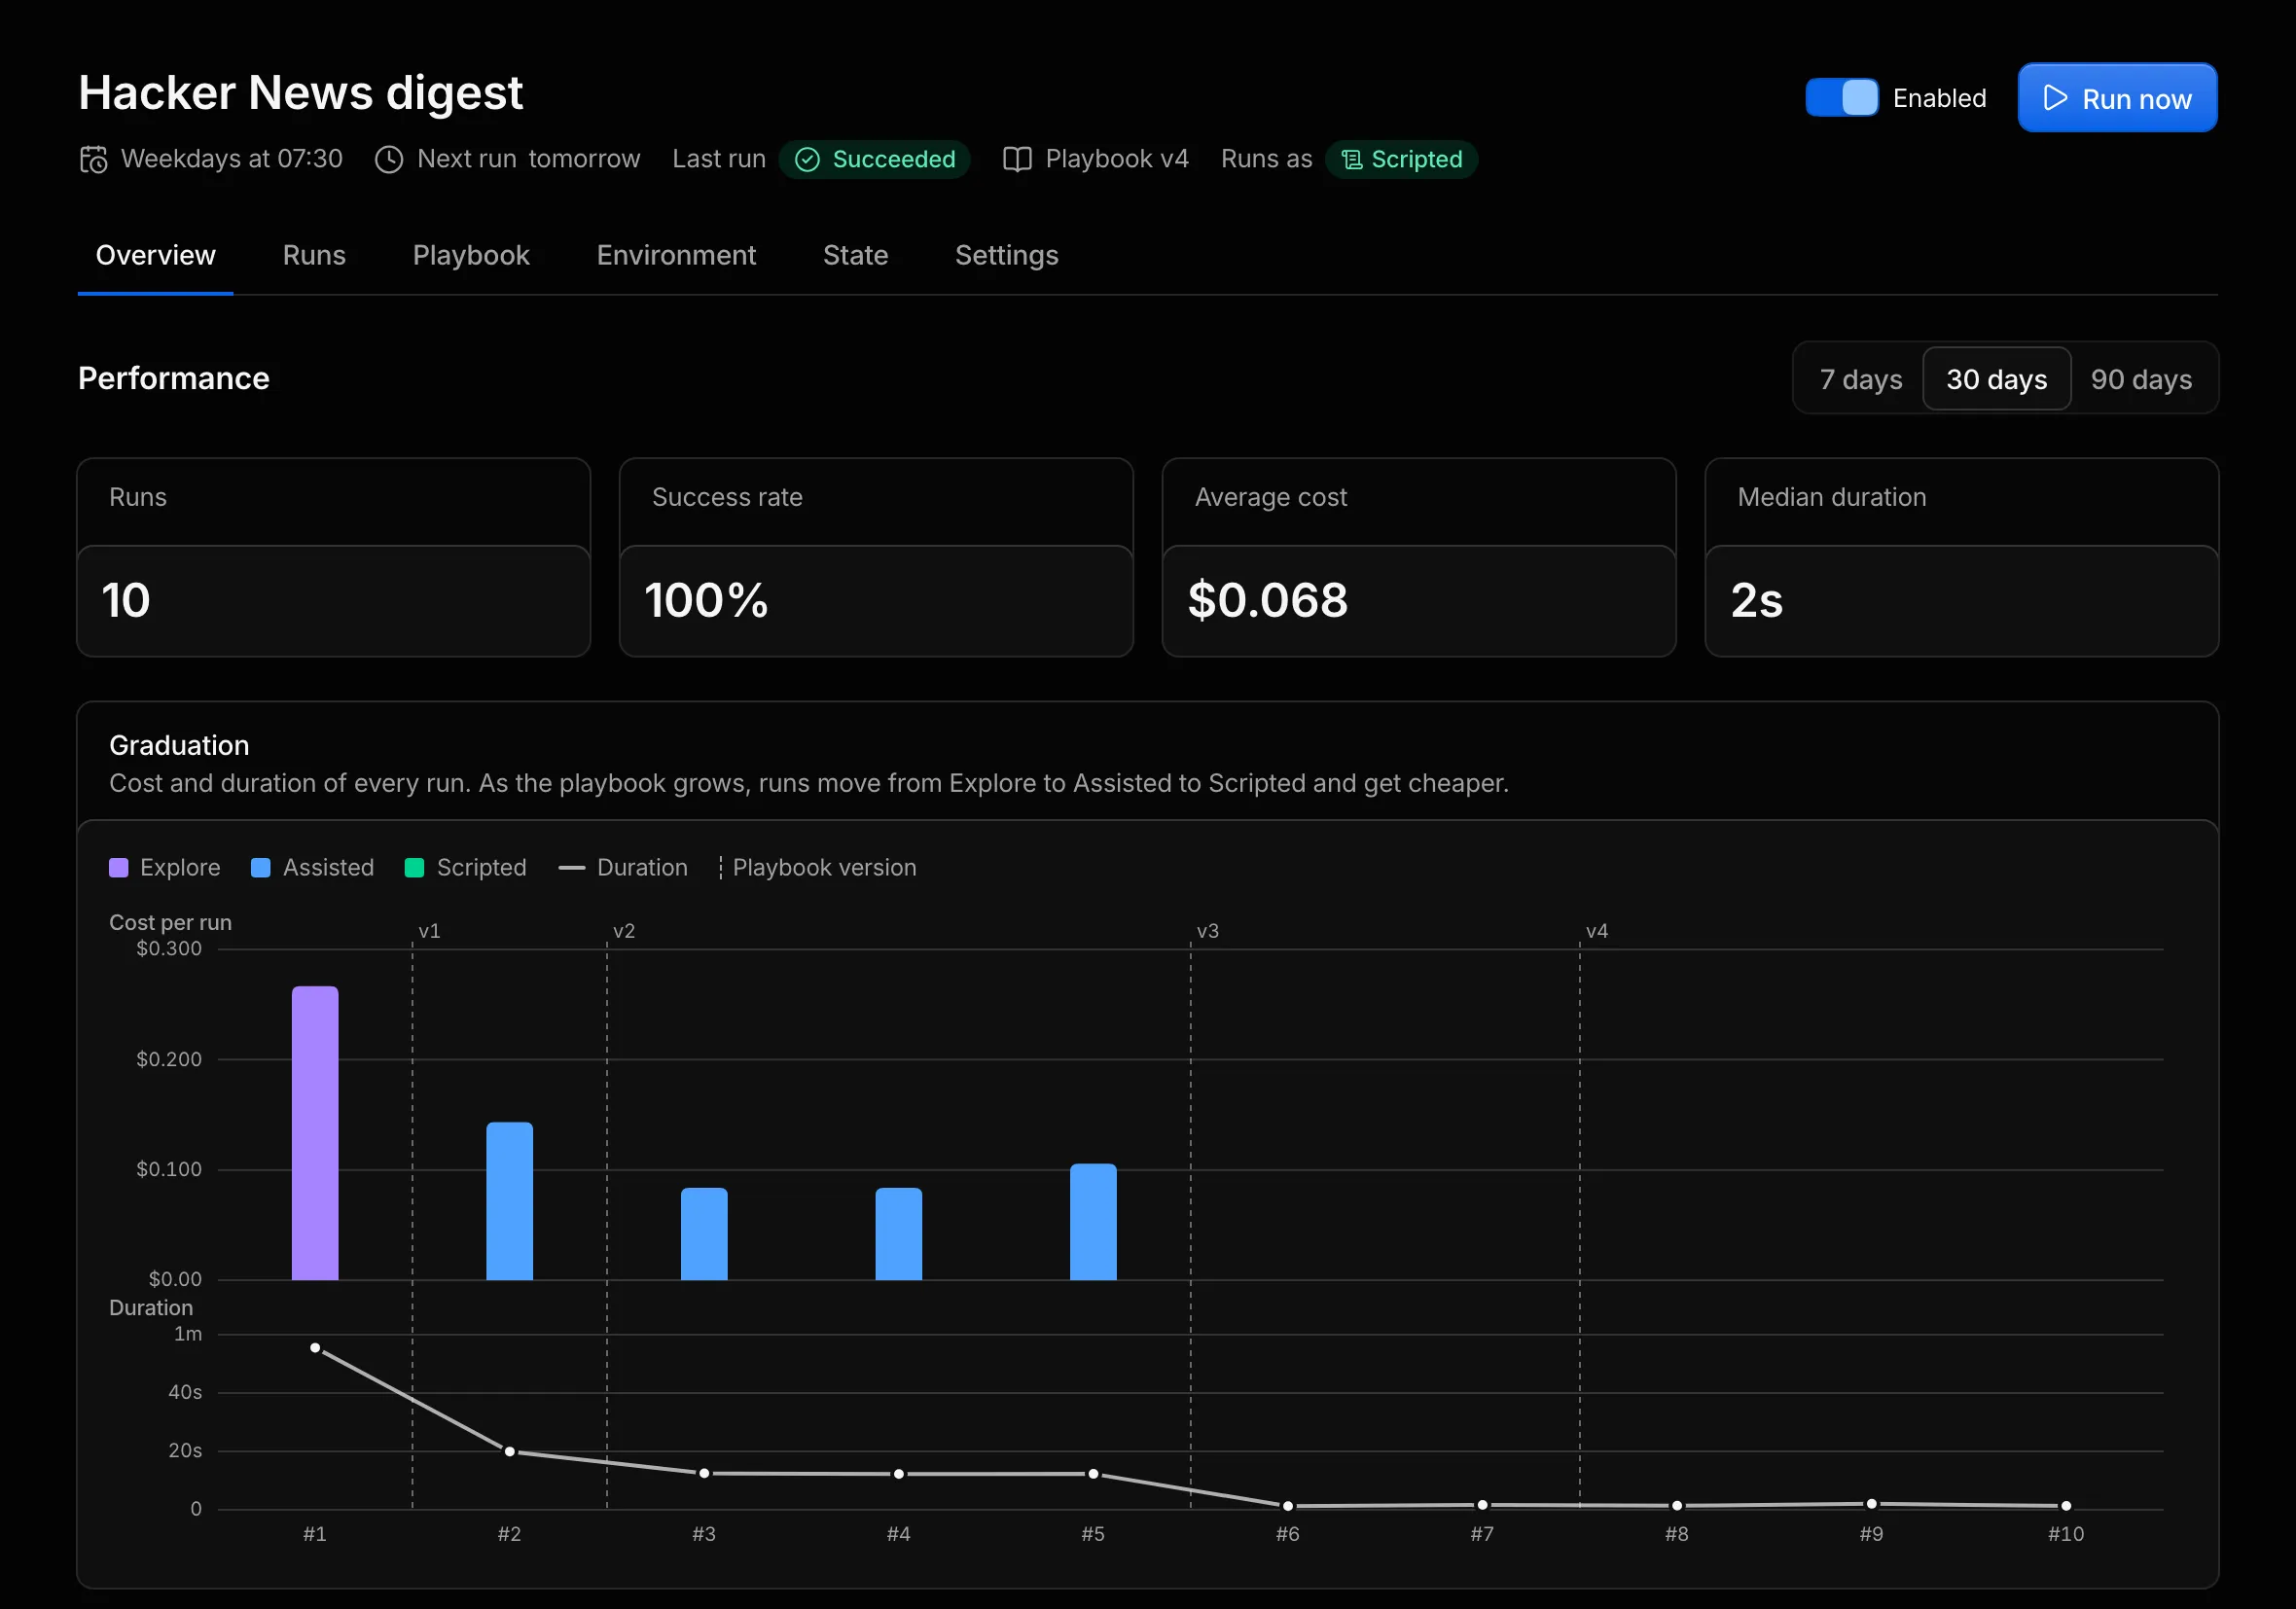Click the Playbook v4 label
This screenshot has width=2296, height=1609.
point(1116,159)
